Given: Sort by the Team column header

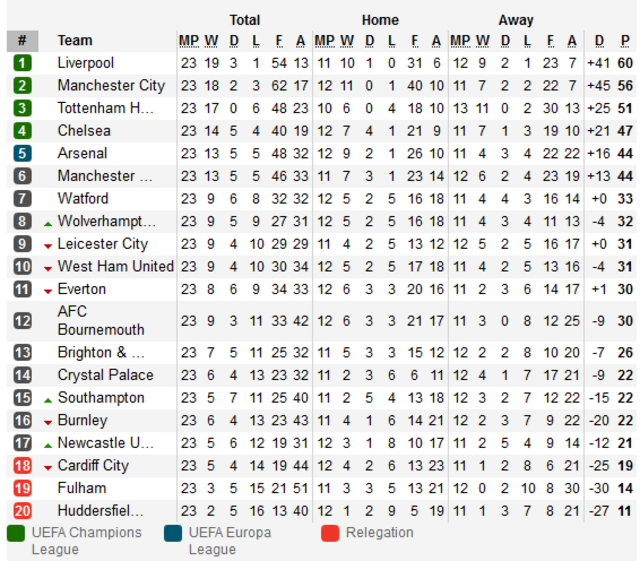Looking at the screenshot, I should coord(75,40).
